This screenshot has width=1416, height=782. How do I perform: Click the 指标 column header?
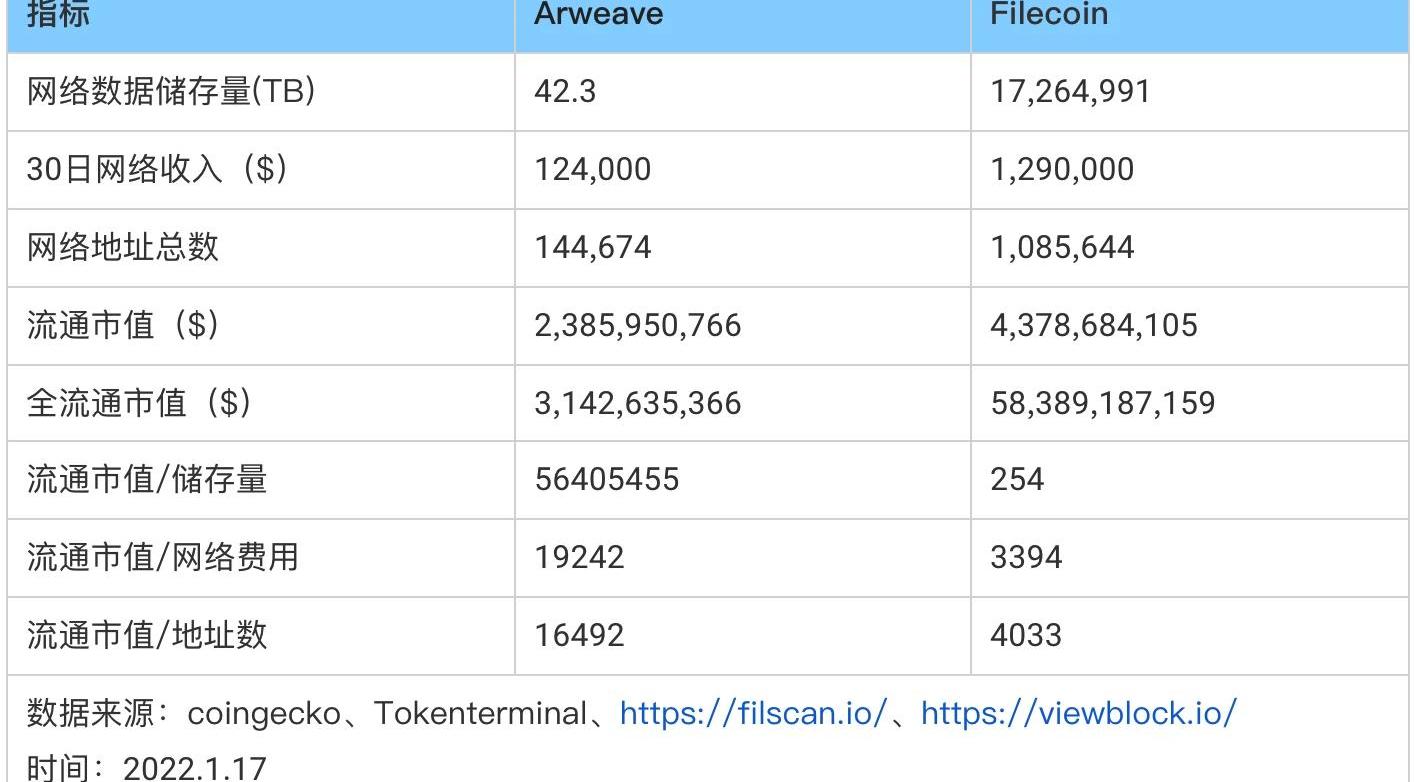coord(57,15)
